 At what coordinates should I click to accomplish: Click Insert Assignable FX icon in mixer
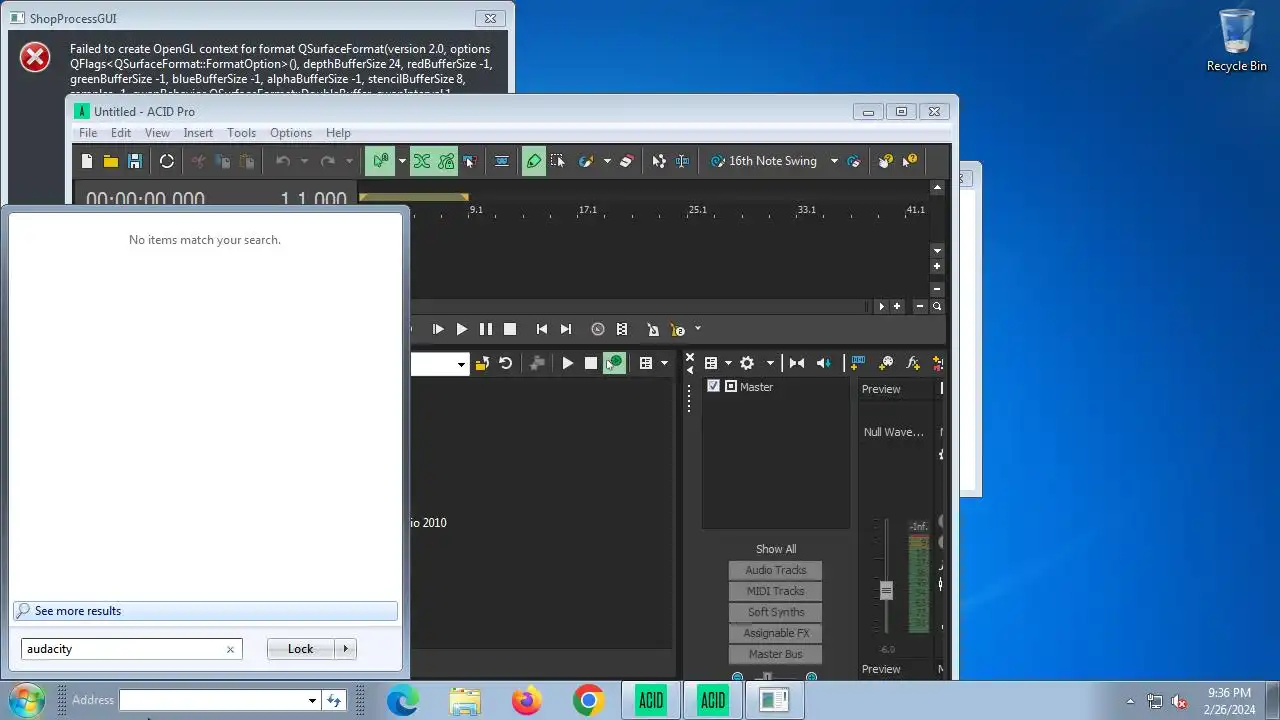[913, 363]
